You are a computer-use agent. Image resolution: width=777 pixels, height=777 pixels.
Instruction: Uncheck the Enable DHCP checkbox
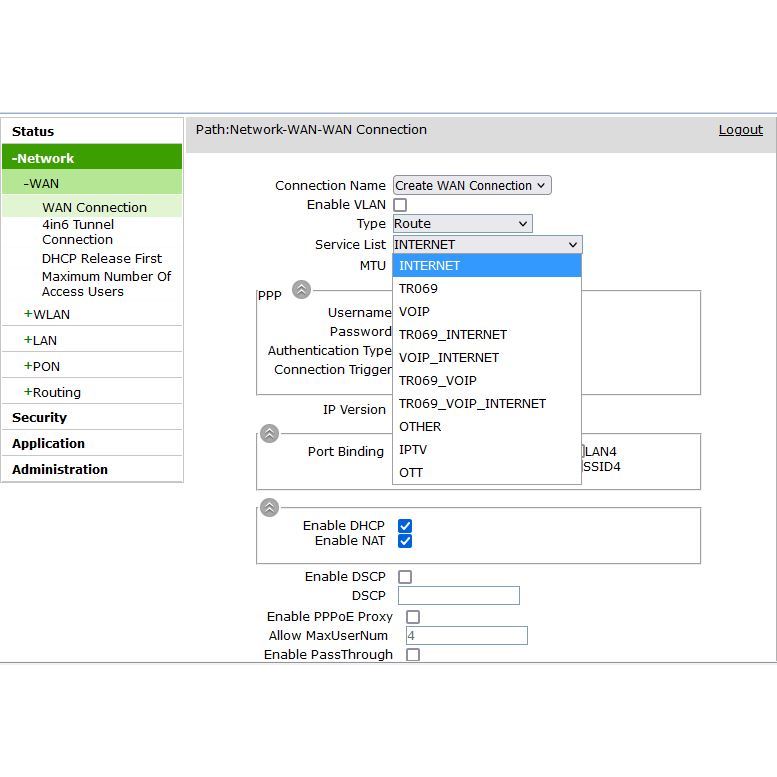(x=405, y=526)
